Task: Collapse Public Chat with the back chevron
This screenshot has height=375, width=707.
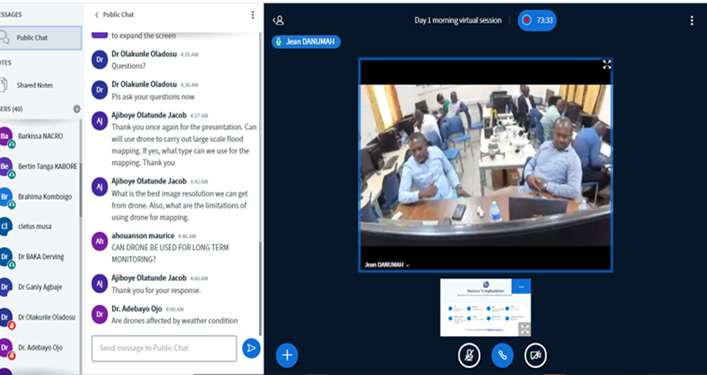Action: [x=96, y=15]
